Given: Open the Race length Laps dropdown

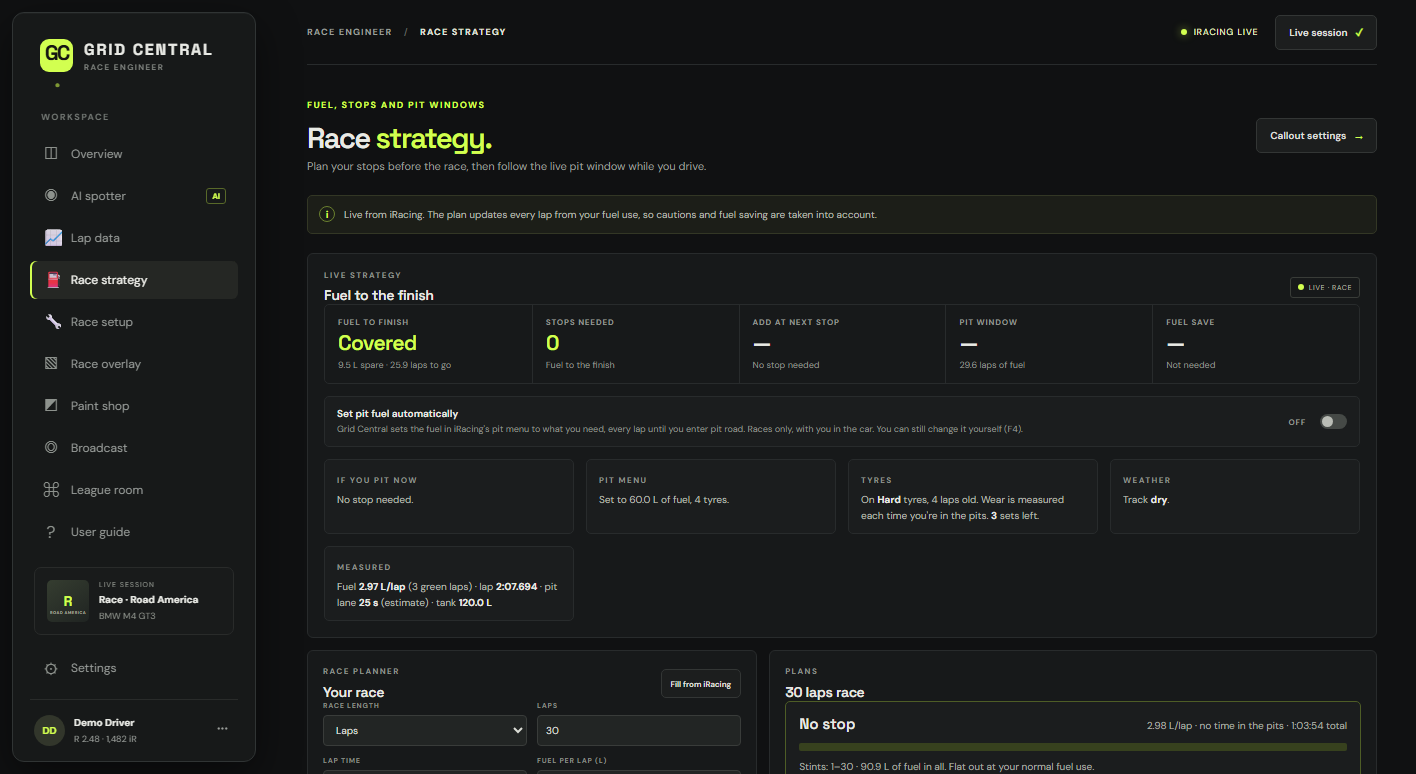Looking at the screenshot, I should [425, 730].
